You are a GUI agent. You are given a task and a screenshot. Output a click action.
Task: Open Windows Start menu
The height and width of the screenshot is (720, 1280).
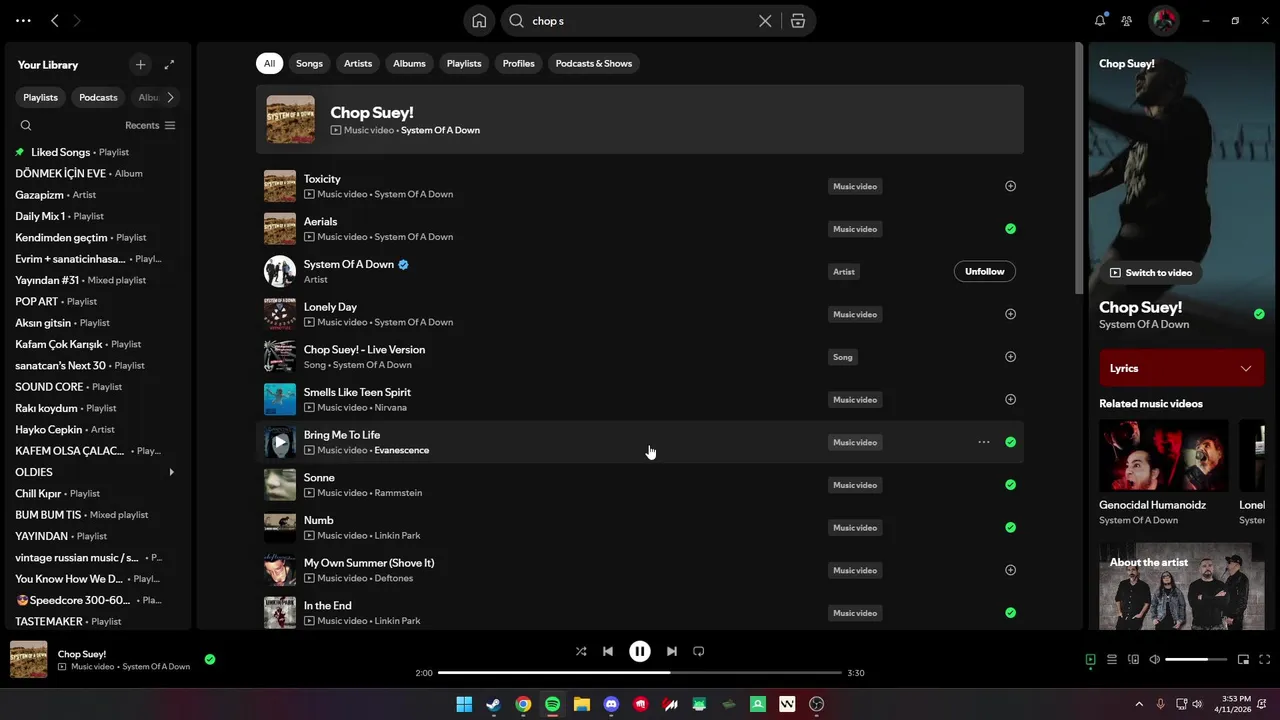[x=464, y=705]
